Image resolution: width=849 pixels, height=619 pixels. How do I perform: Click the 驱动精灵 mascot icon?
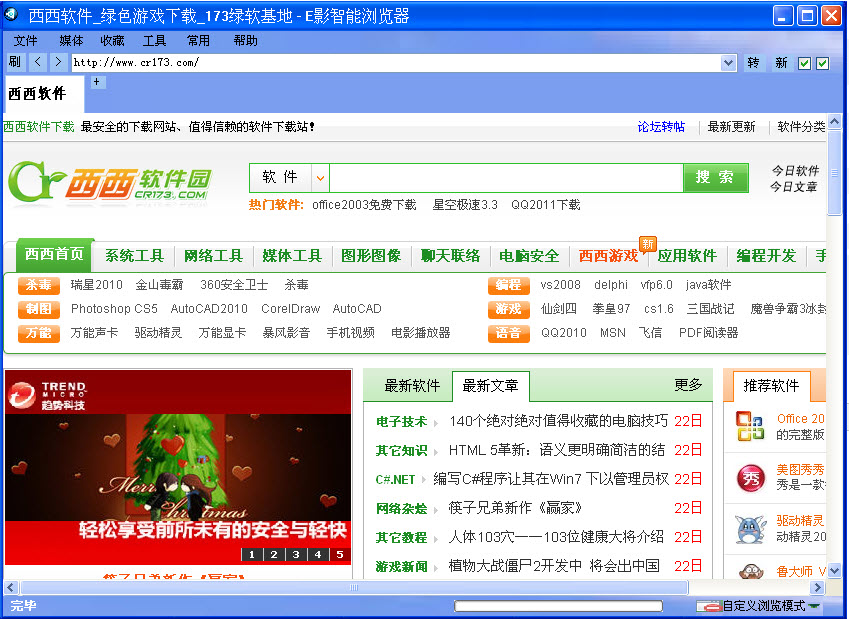pyautogui.click(x=750, y=529)
